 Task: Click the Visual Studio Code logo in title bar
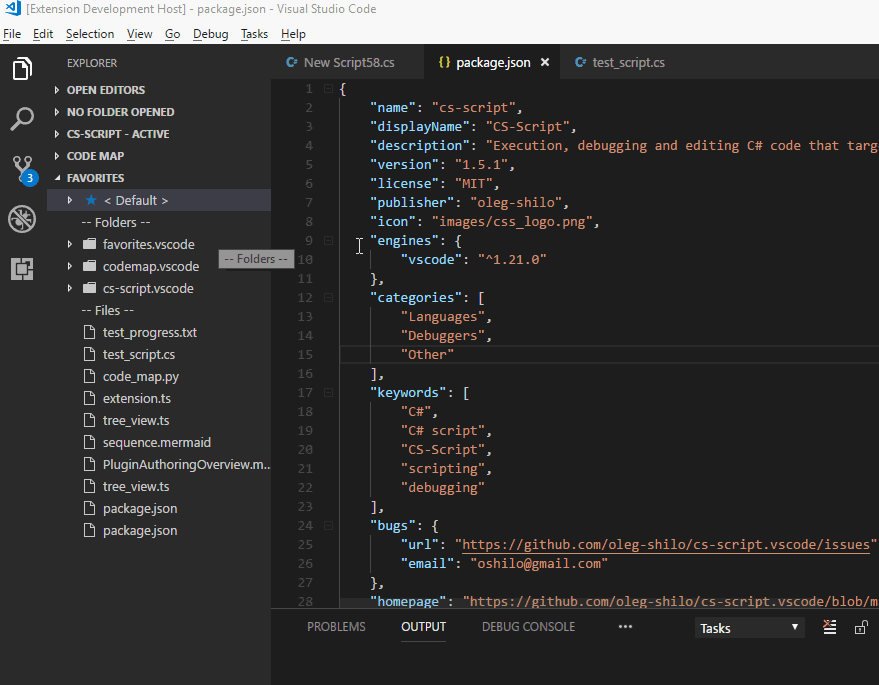click(x=12, y=8)
